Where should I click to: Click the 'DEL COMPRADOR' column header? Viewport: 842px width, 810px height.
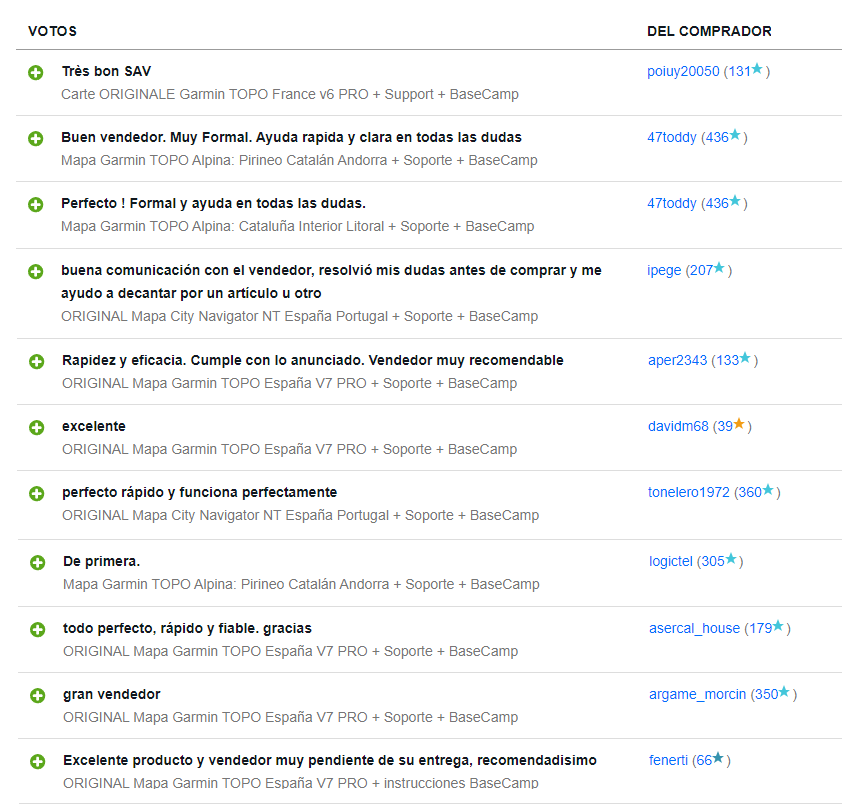(709, 31)
